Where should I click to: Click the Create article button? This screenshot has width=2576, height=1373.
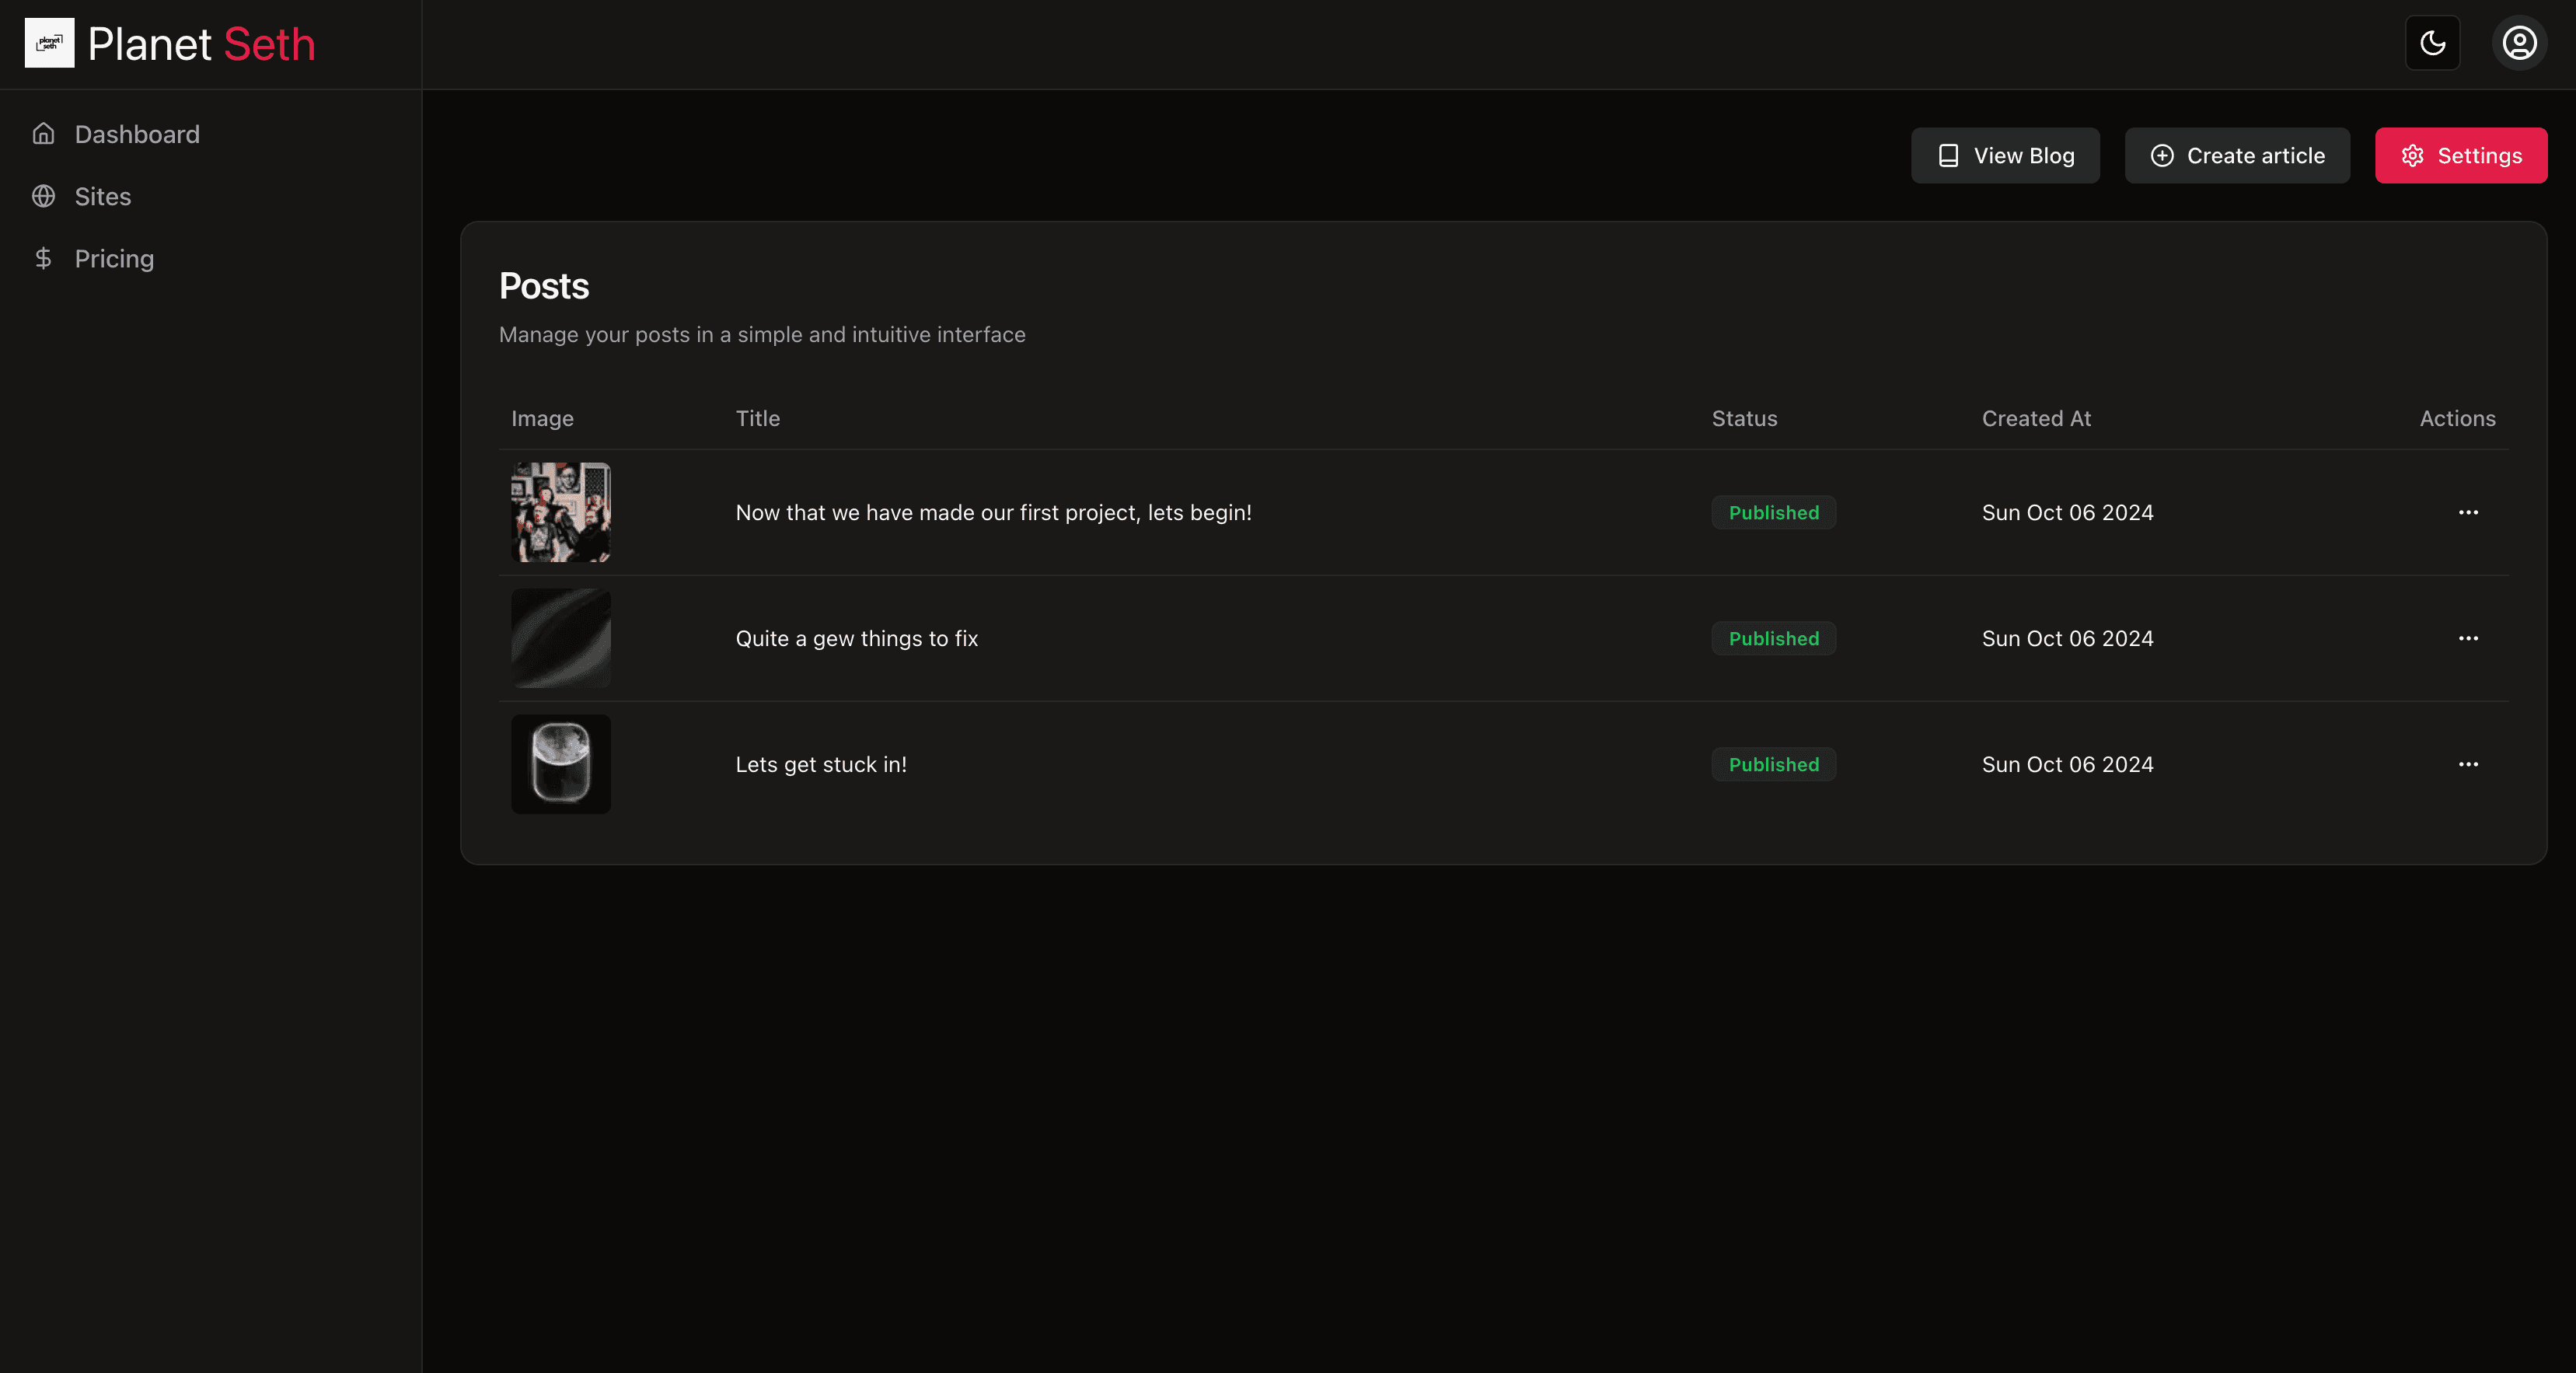(x=2237, y=155)
